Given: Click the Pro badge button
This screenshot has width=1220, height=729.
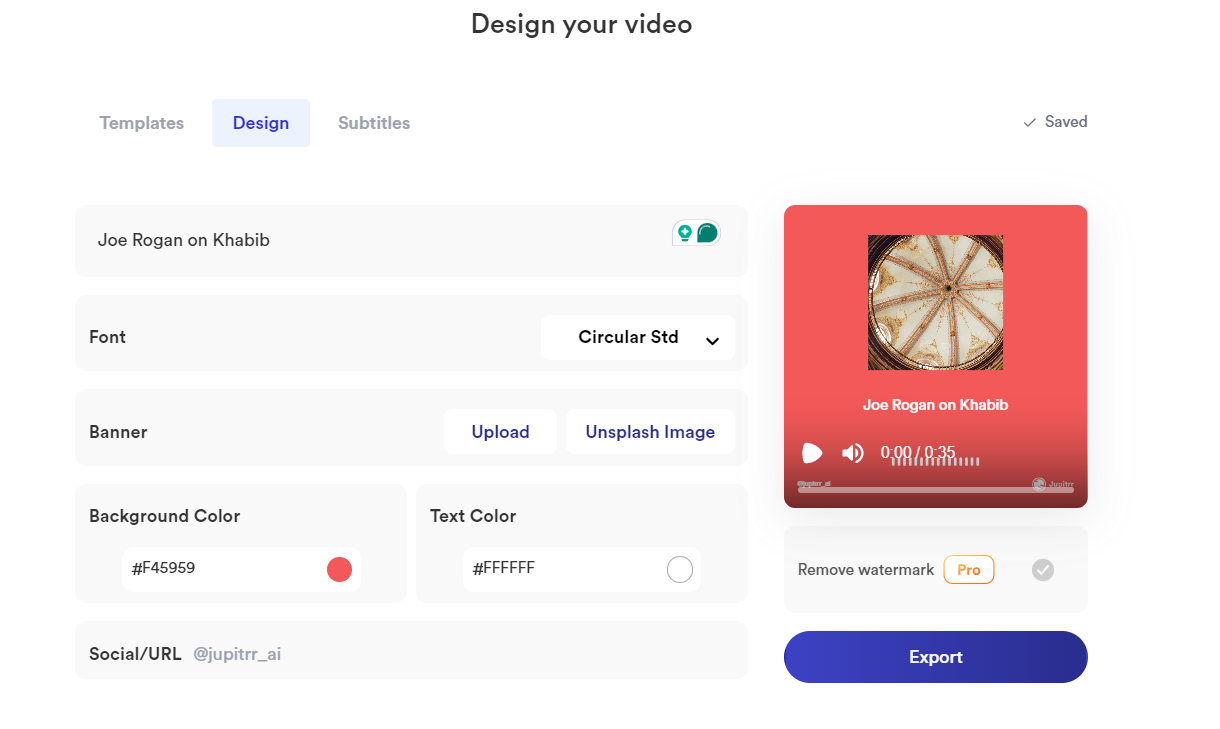Looking at the screenshot, I should [969, 570].
